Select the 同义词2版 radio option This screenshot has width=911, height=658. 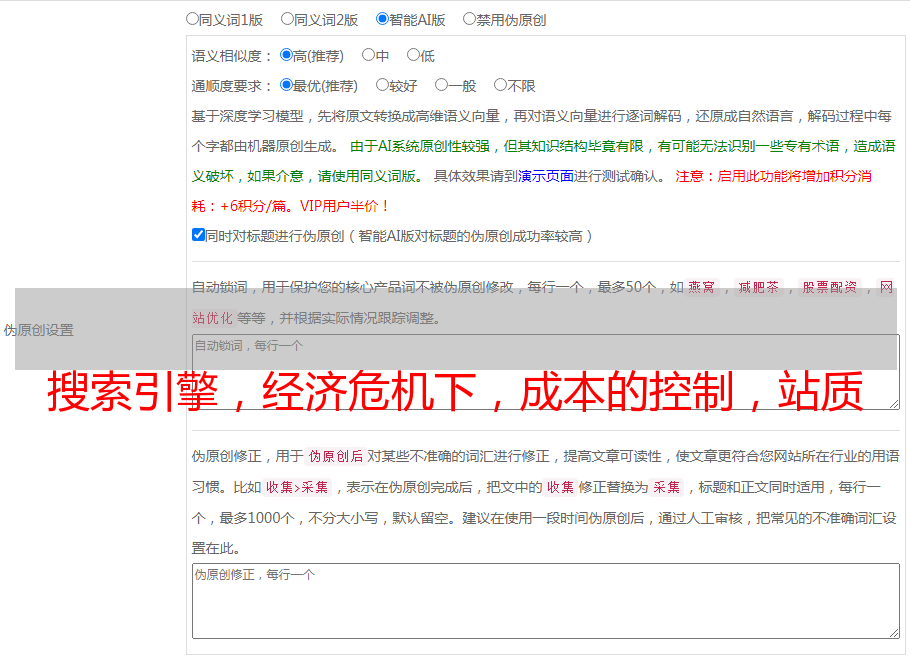click(287, 19)
